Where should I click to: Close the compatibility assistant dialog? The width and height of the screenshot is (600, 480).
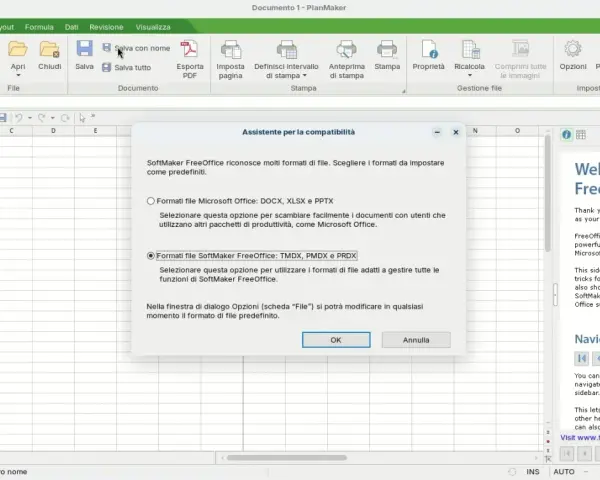(456, 132)
